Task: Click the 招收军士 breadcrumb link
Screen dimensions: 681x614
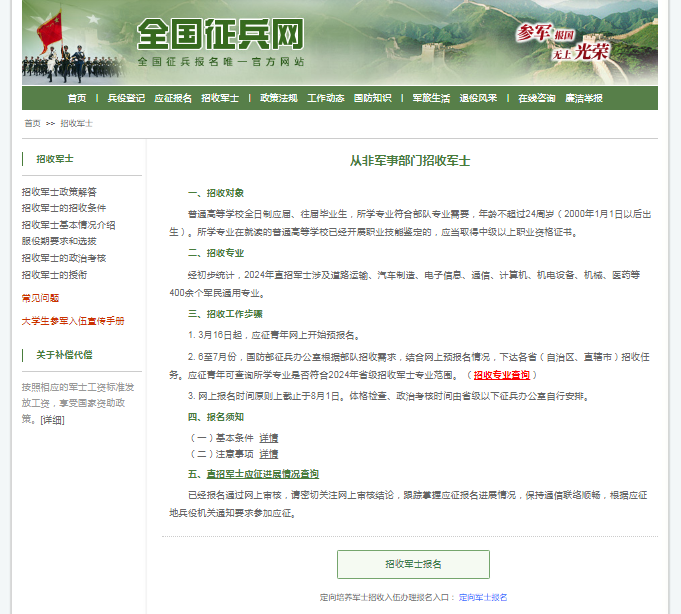Action: [76, 123]
